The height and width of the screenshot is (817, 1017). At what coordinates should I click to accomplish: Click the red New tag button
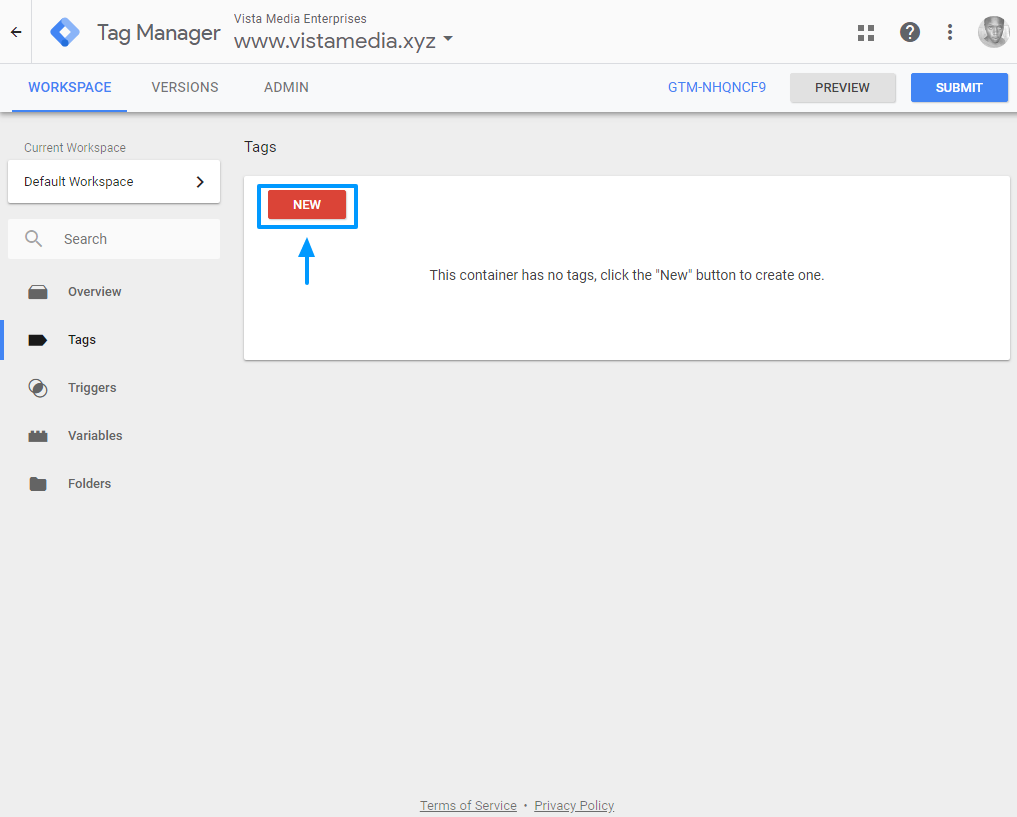click(307, 205)
